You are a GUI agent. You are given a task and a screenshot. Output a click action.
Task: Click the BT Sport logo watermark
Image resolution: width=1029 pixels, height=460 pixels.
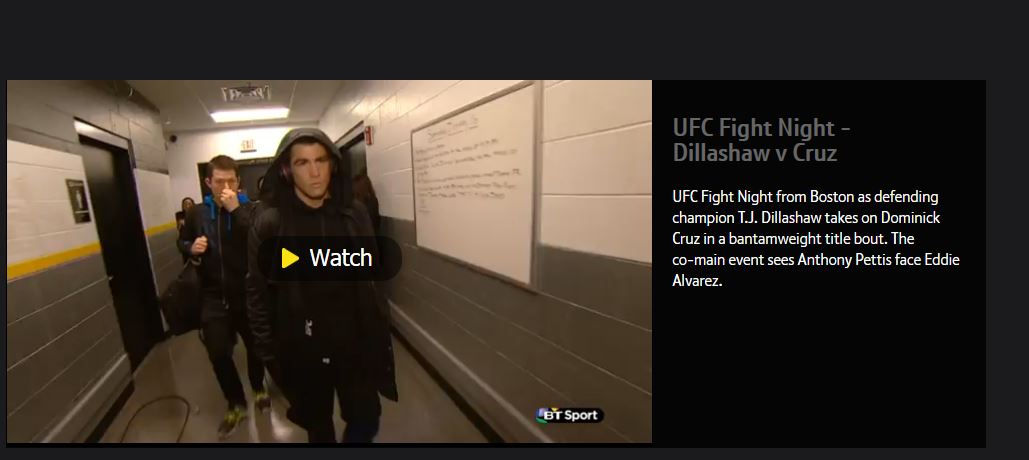coord(569,415)
